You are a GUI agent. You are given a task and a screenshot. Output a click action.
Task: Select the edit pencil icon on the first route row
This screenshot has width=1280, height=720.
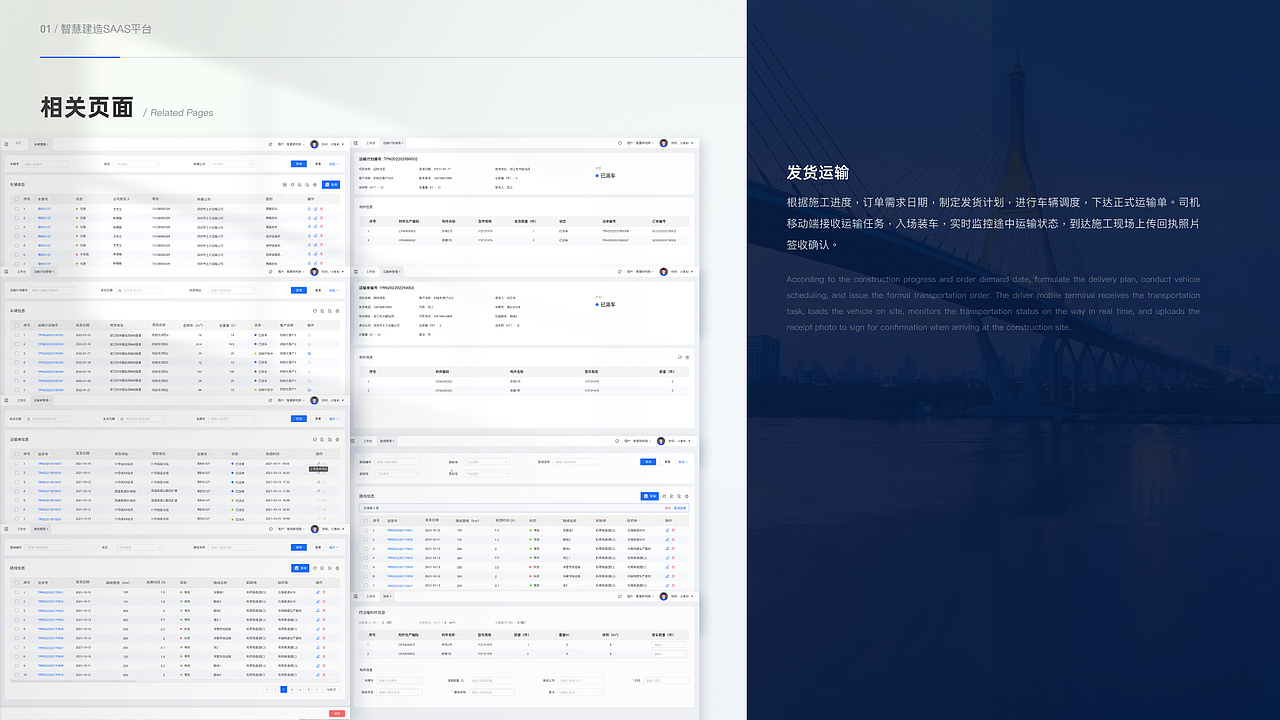click(317, 592)
